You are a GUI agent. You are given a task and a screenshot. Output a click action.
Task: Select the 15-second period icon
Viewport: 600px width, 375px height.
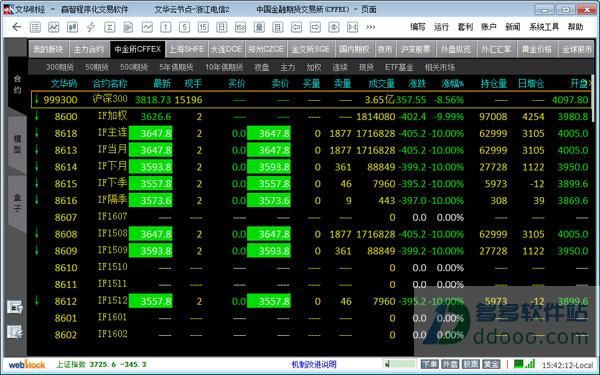[x=240, y=27]
